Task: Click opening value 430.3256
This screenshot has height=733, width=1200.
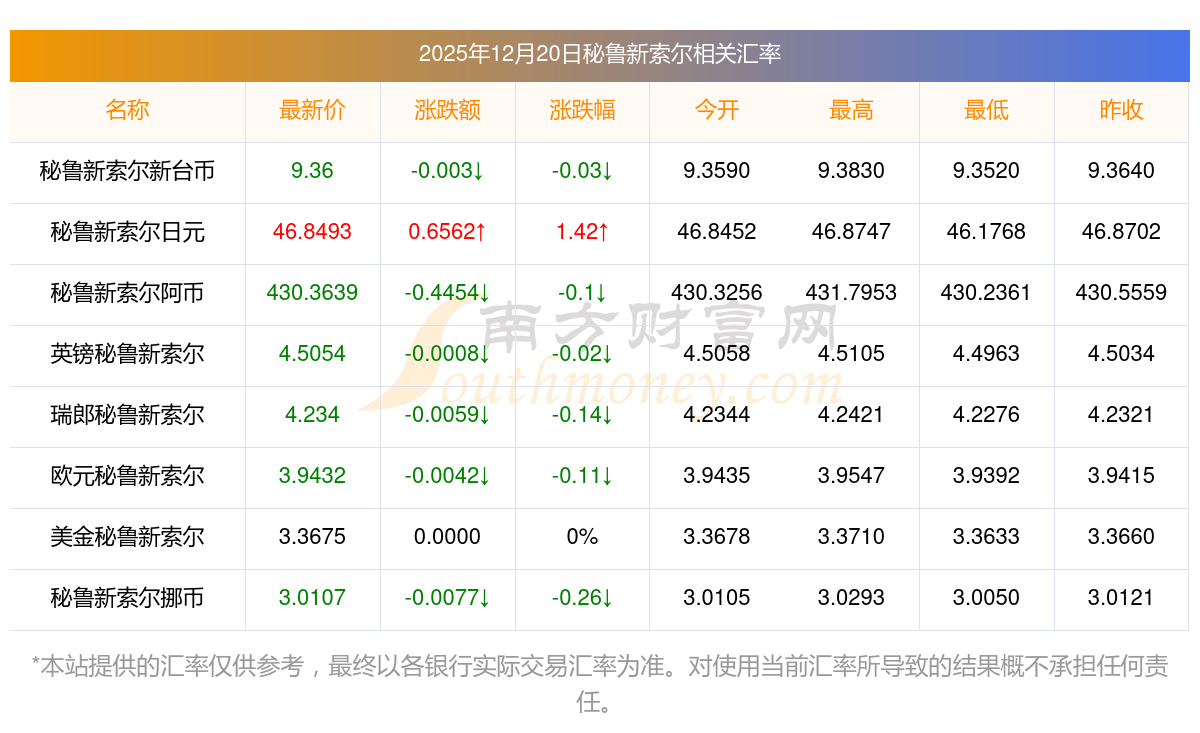Action: pyautogui.click(x=717, y=293)
